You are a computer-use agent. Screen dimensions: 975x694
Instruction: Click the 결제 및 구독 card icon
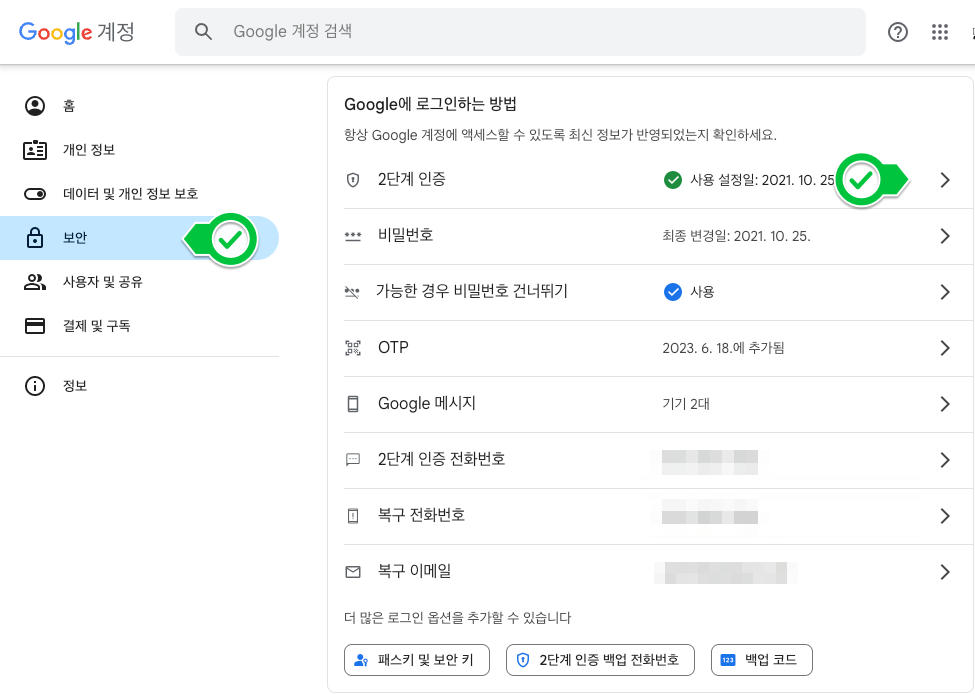35,326
